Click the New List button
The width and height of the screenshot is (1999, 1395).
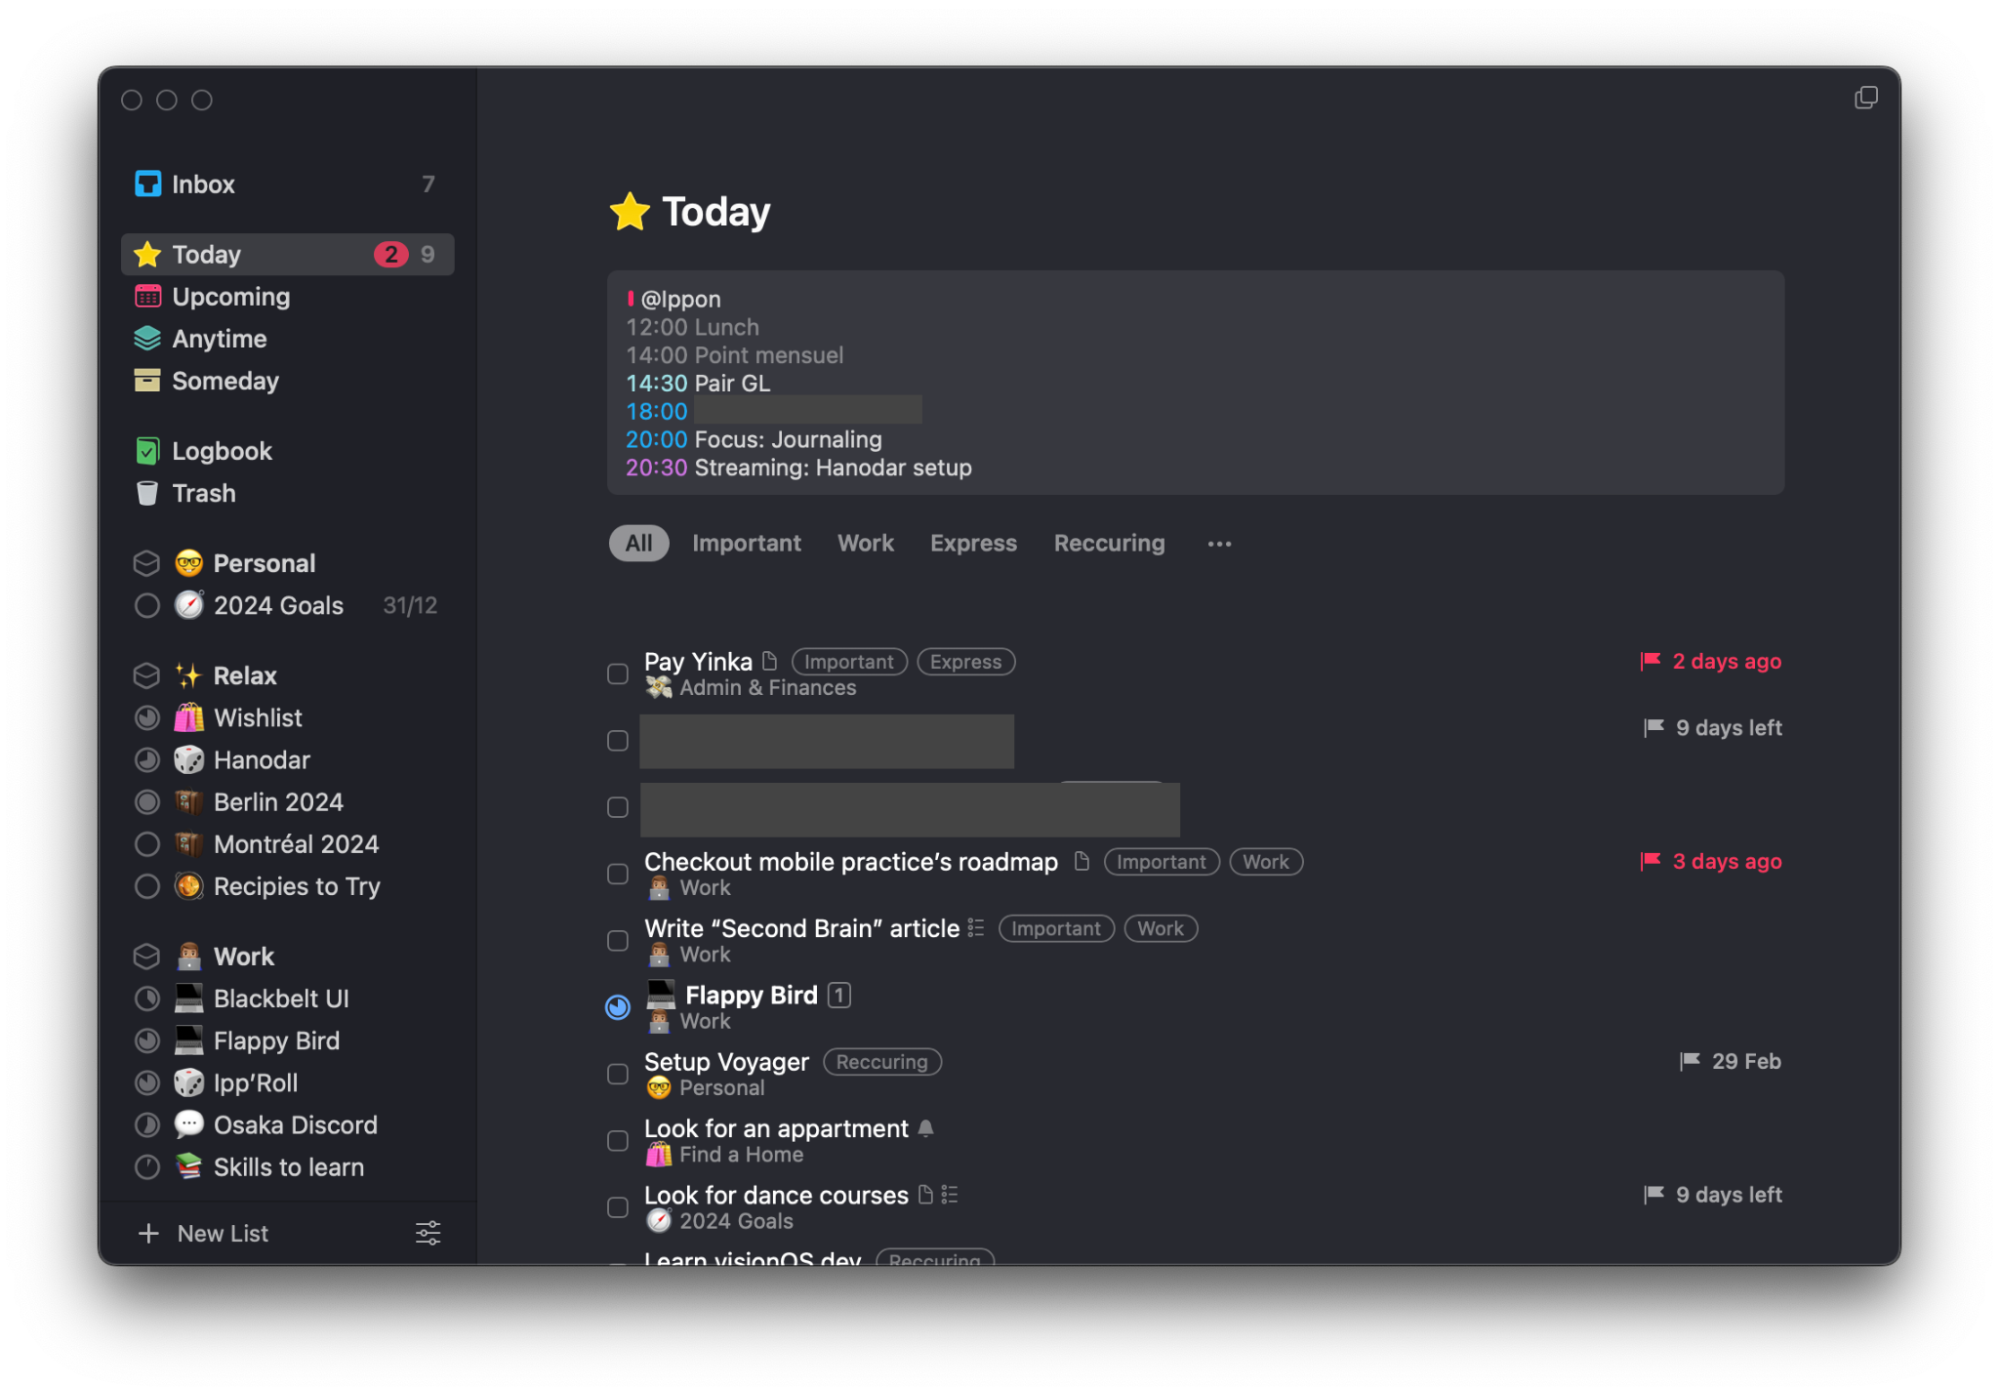(220, 1232)
